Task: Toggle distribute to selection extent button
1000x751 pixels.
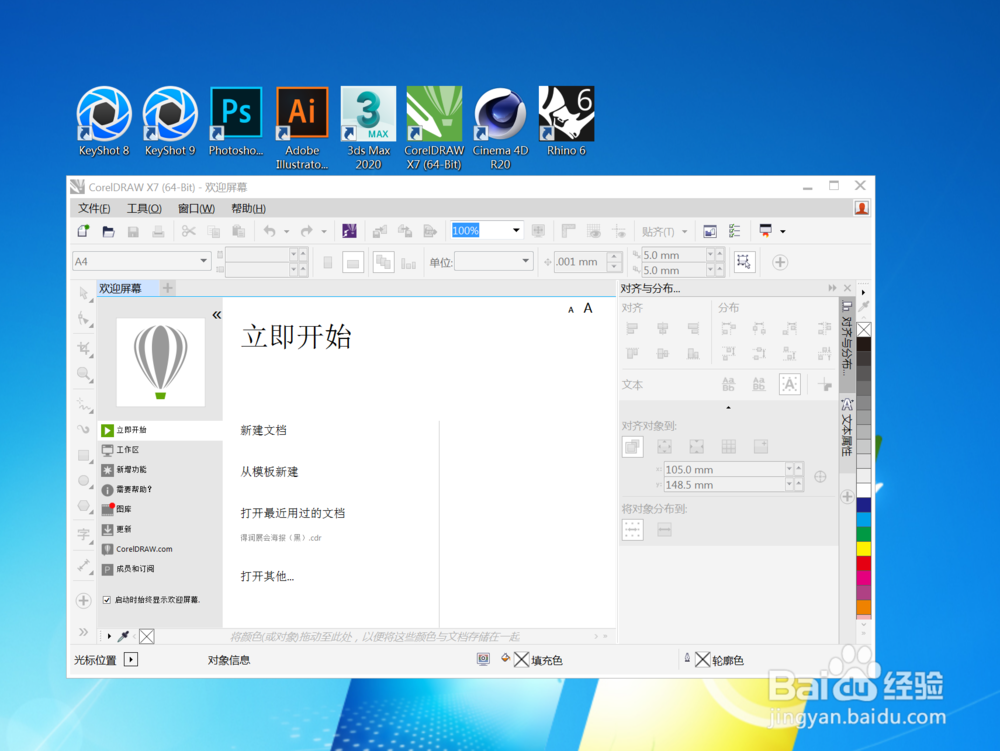Action: pos(633,529)
